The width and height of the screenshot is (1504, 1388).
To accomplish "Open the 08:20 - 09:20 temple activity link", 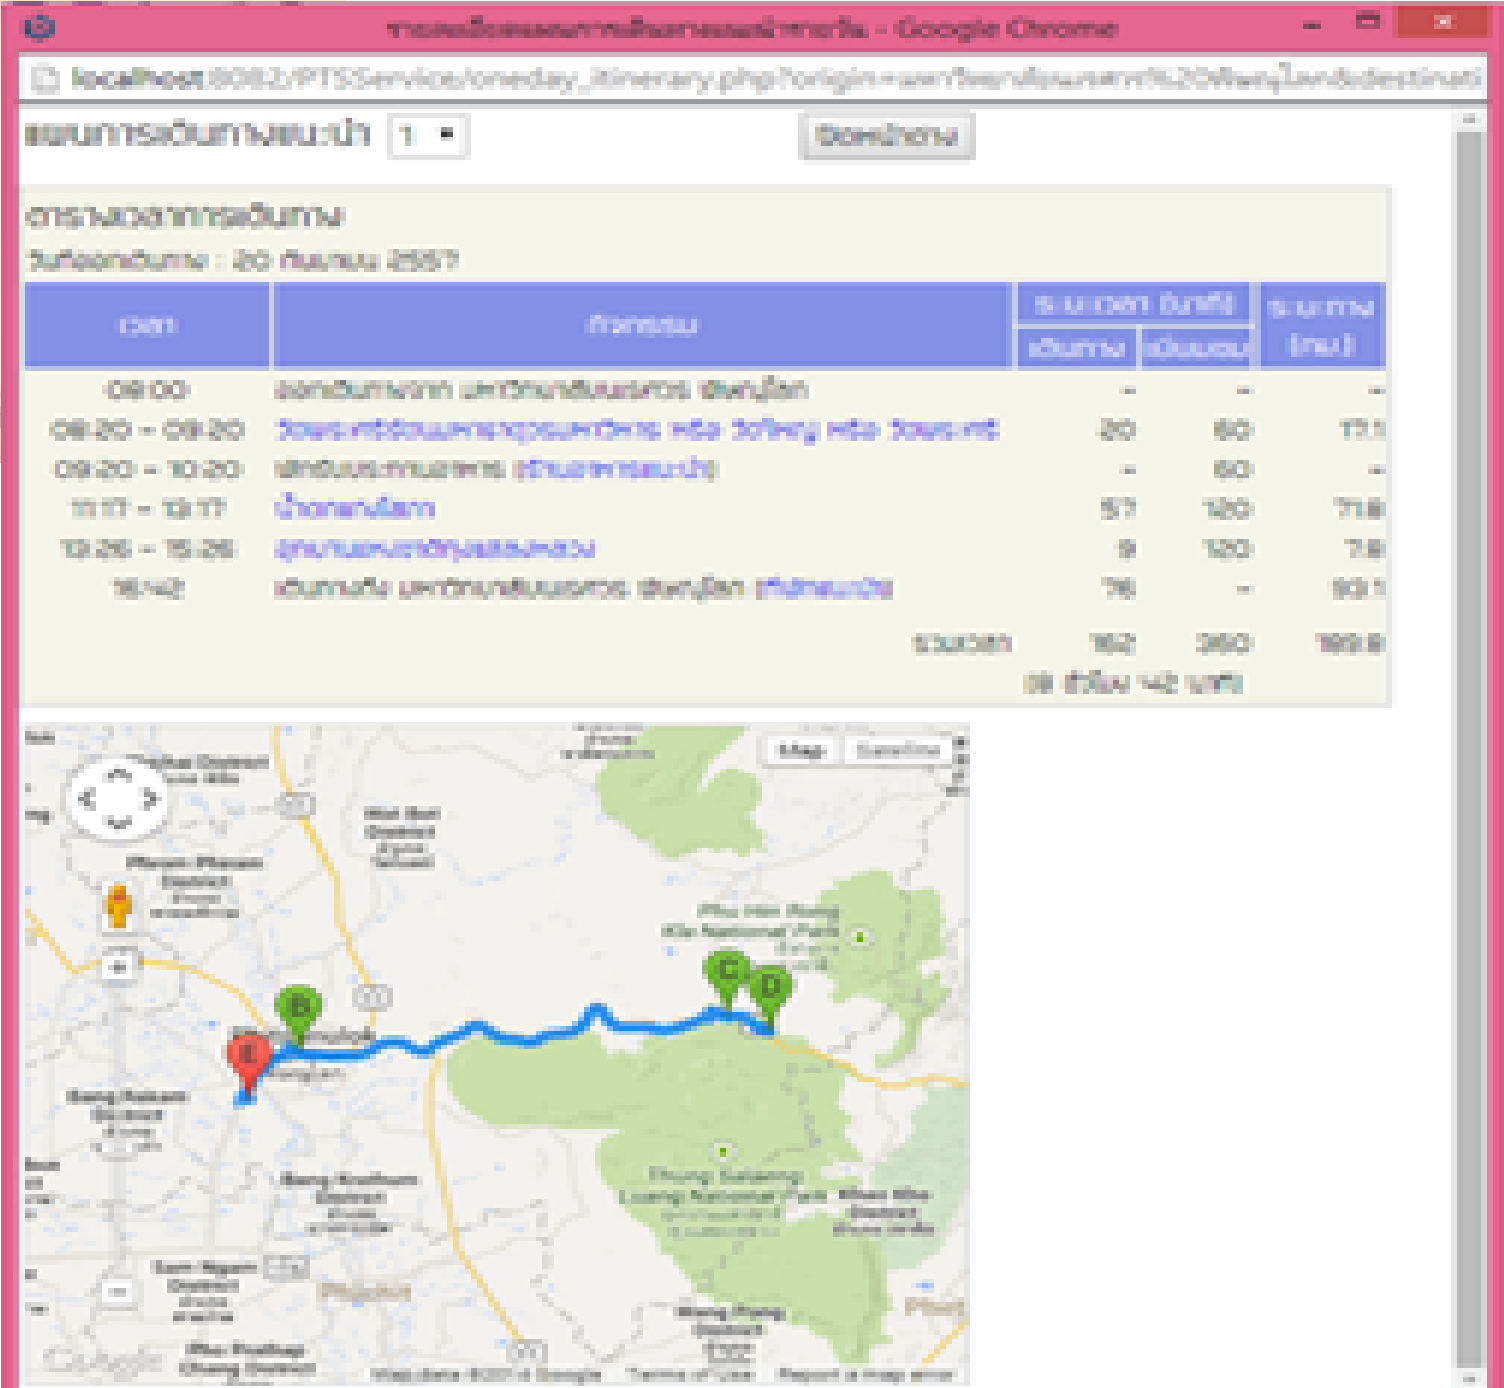I will [637, 430].
